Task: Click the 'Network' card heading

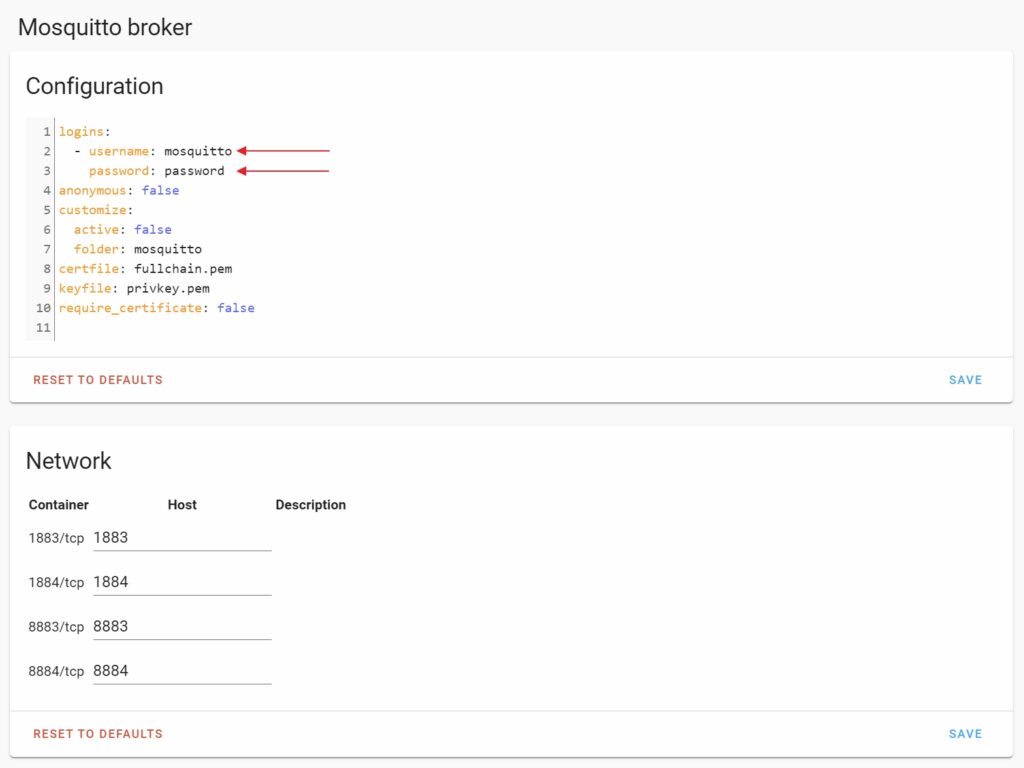Action: pos(69,461)
